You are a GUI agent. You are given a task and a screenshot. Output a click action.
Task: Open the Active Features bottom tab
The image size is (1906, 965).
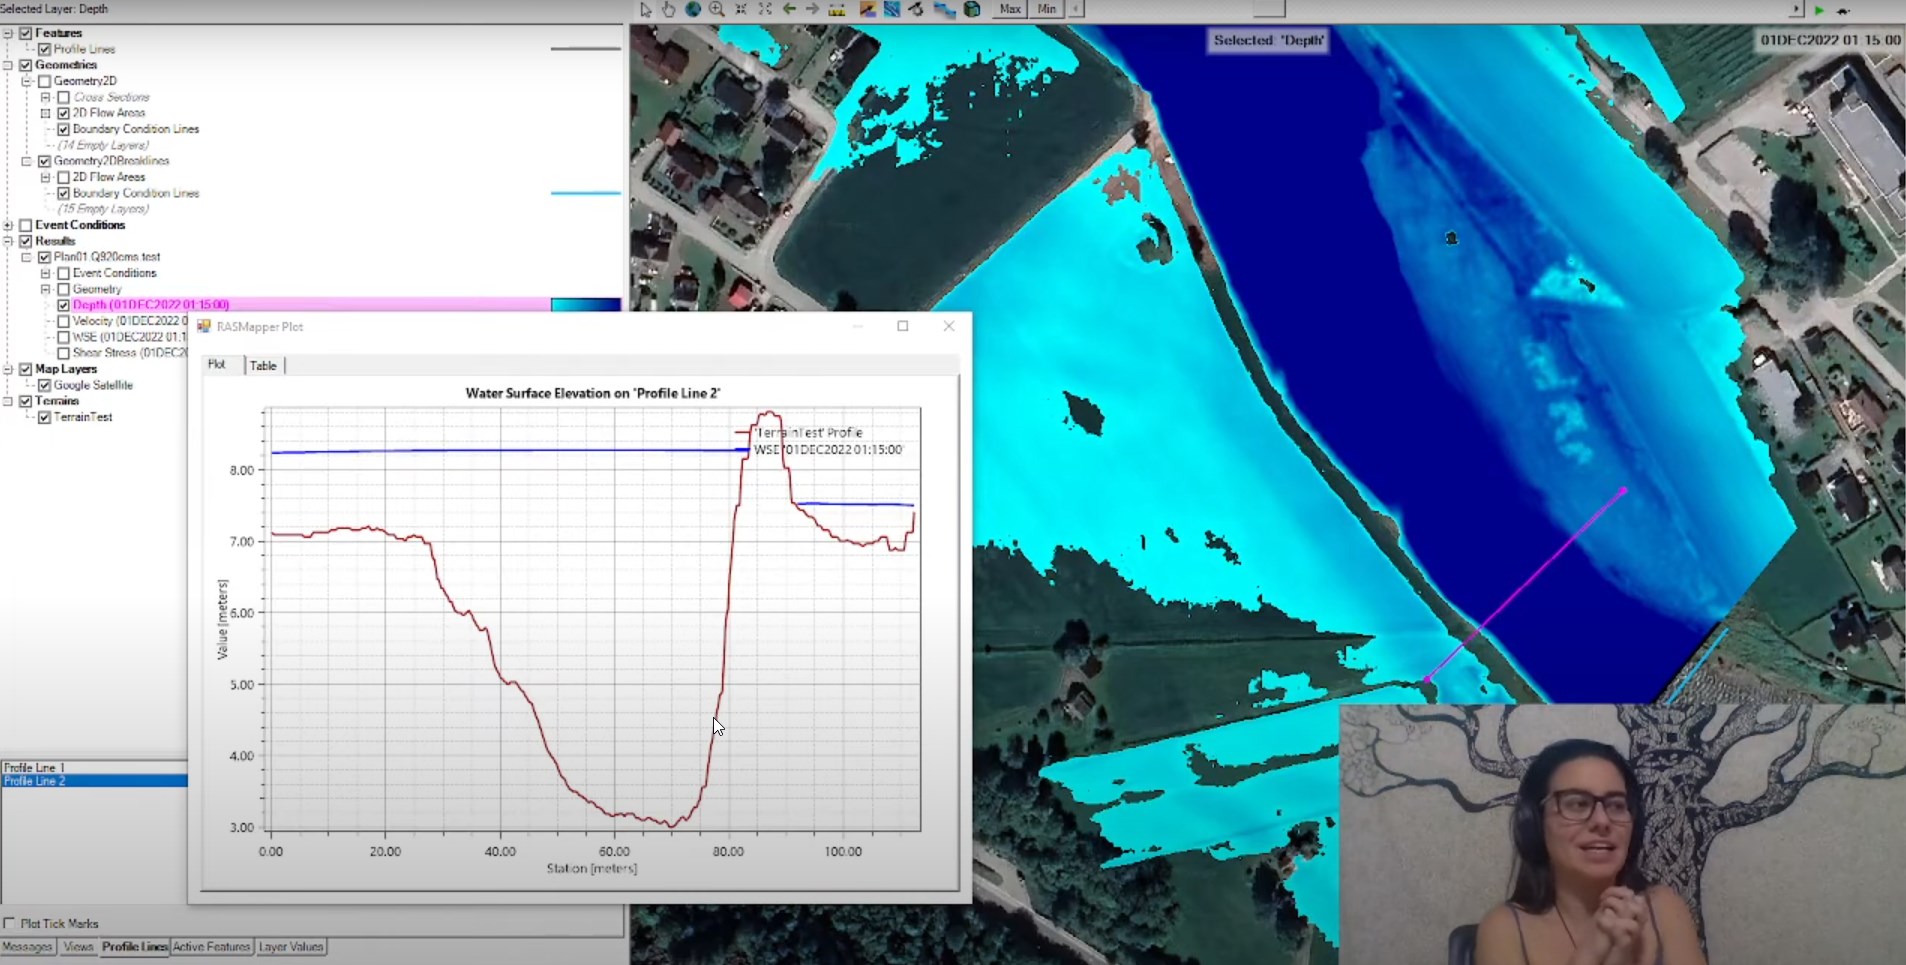point(211,947)
